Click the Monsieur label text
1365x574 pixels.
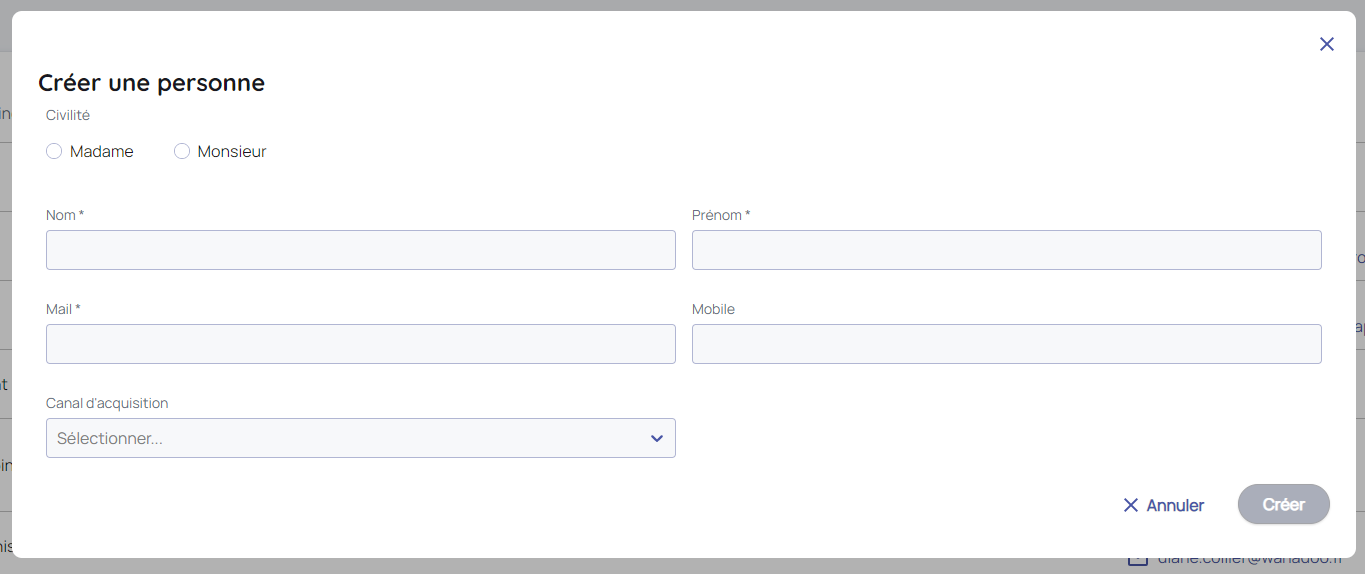[232, 152]
